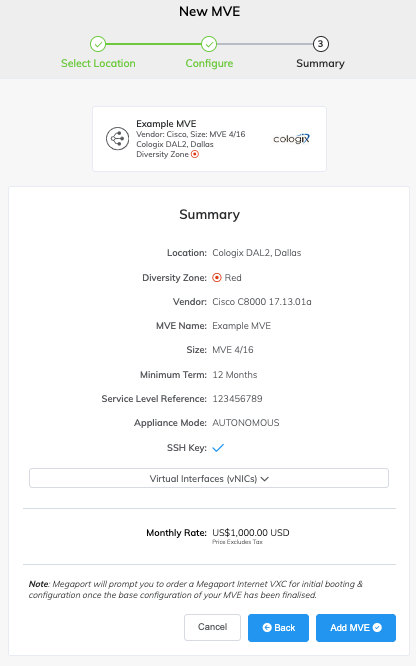Open the Summary step label

[x=320, y=63]
